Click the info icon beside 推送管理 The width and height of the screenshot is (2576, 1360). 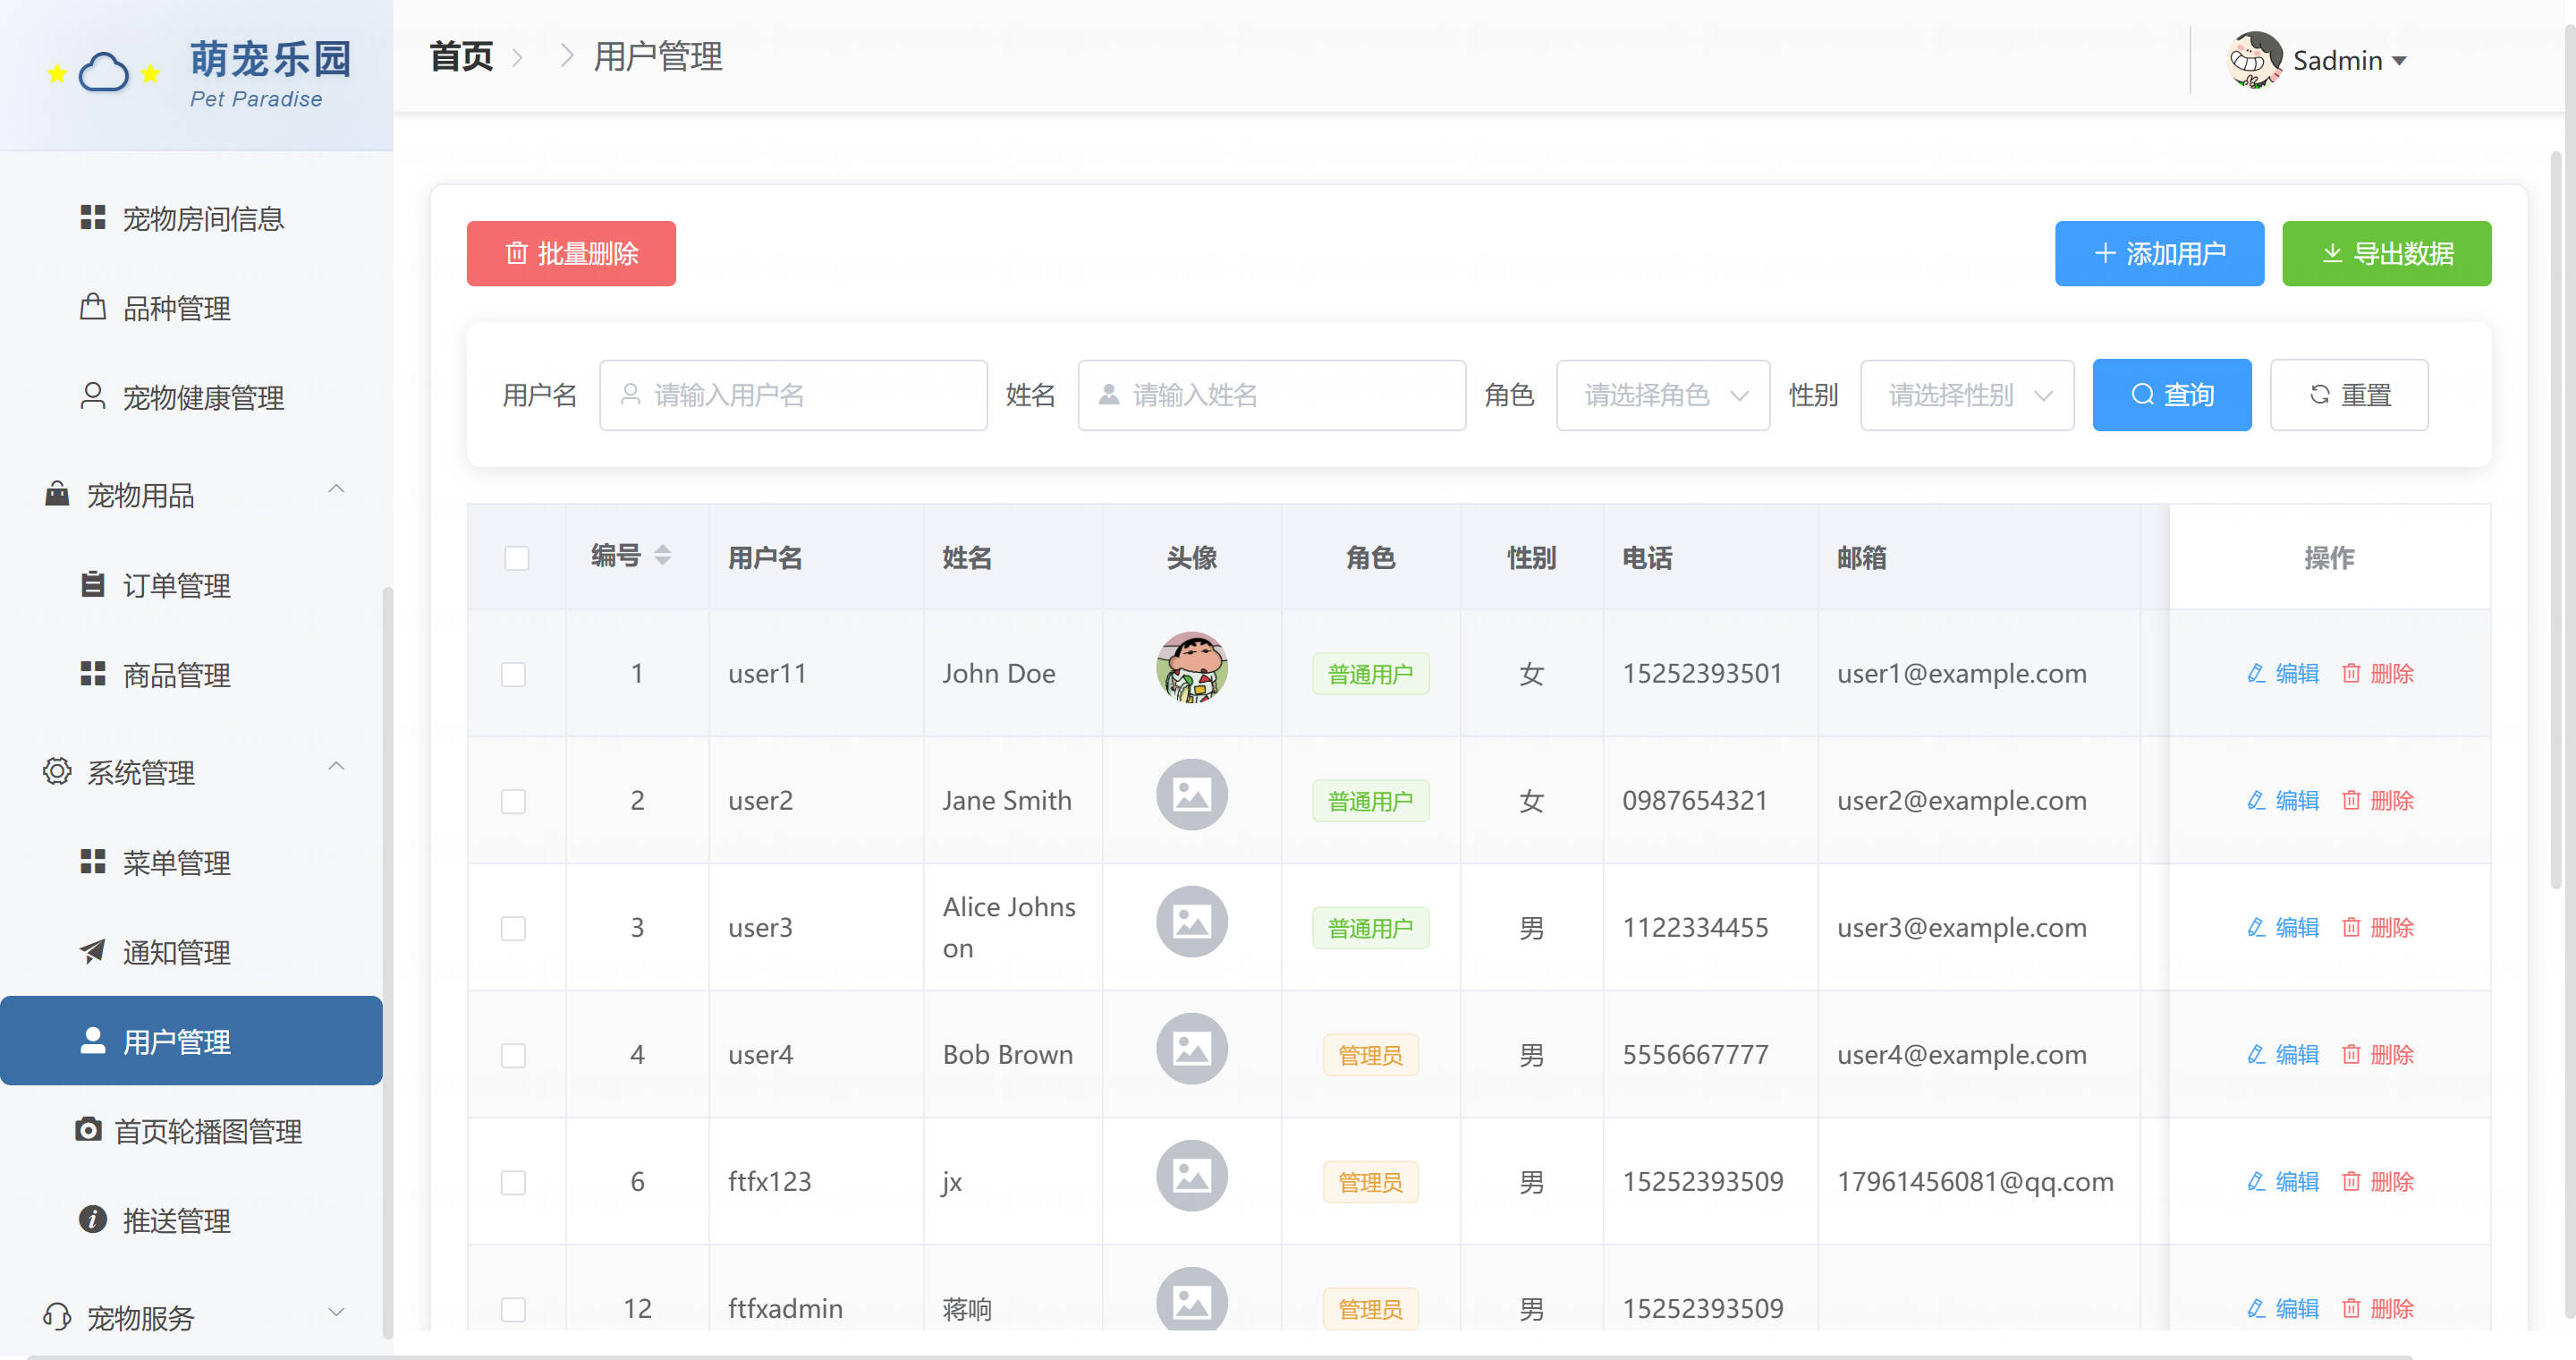point(92,1219)
